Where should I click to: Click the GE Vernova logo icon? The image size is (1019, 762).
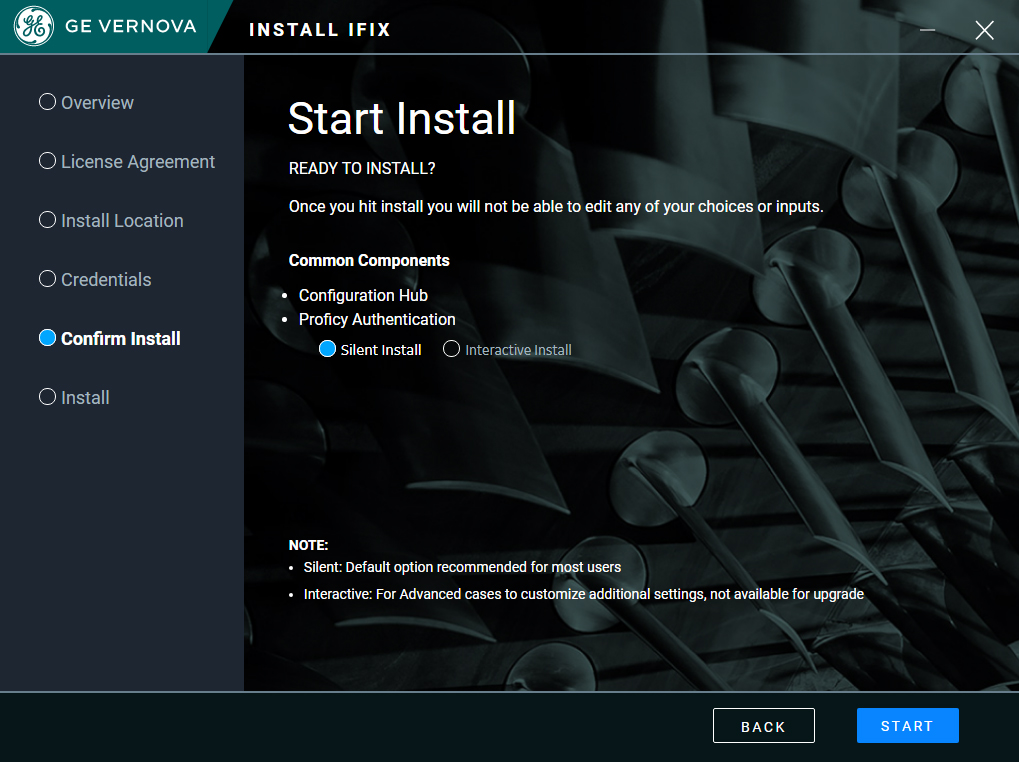click(34, 26)
